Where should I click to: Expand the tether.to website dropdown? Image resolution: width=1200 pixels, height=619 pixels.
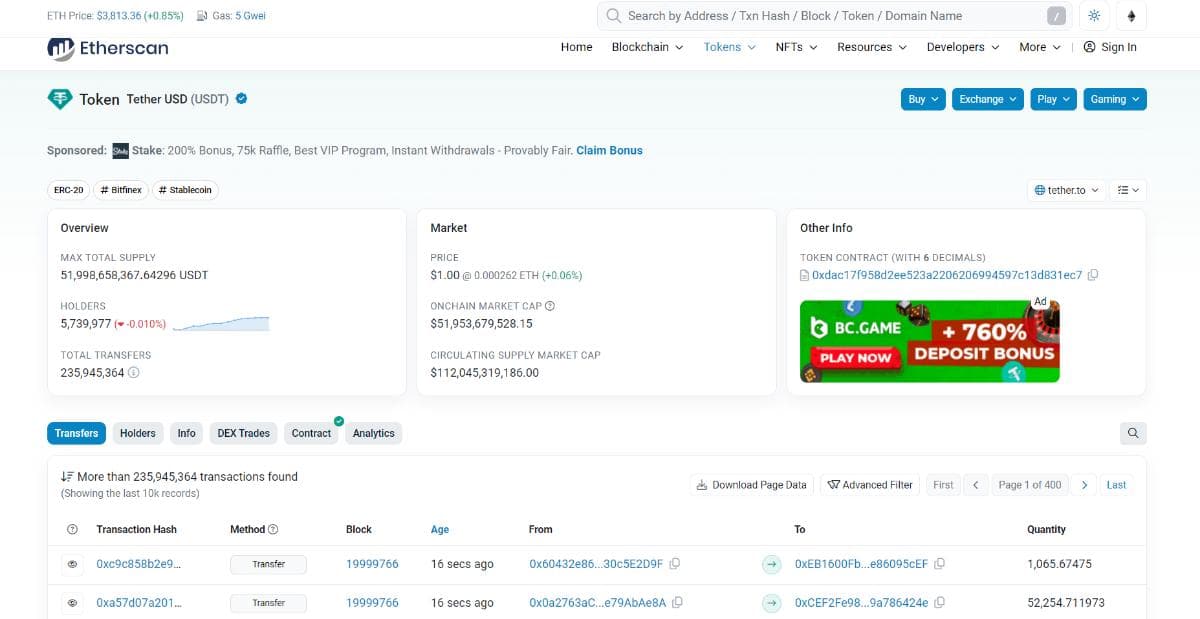[x=1066, y=189]
